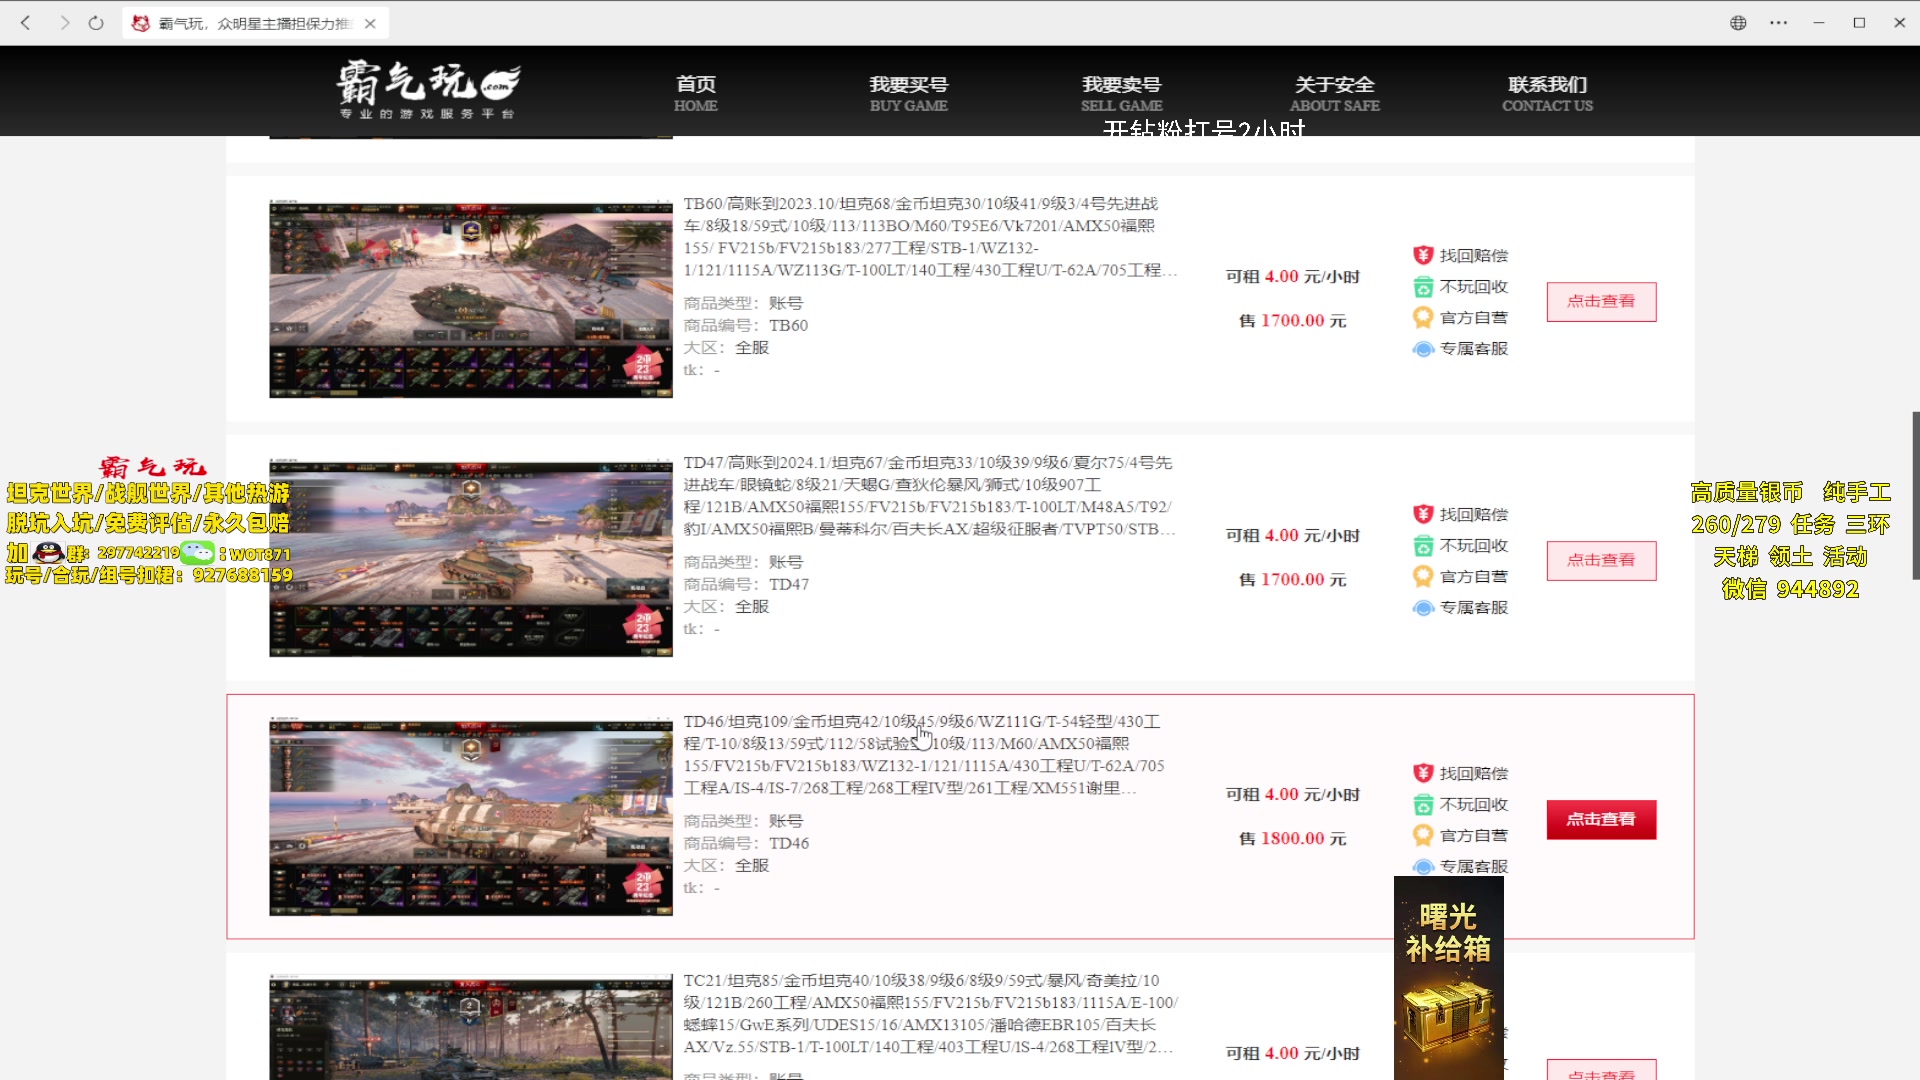Open the TC21 listing title text
1920x1080 pixels.
[930, 1014]
